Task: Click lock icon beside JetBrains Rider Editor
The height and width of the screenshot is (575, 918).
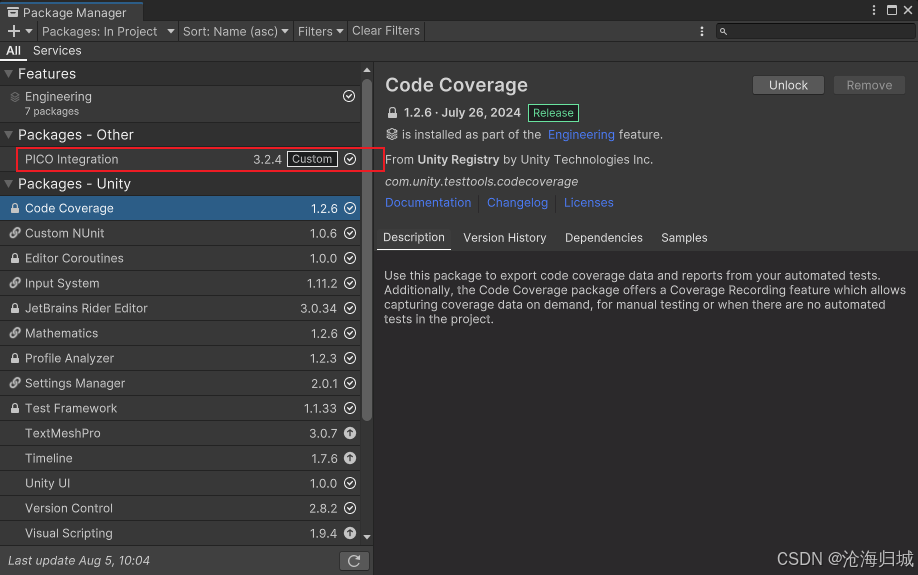Action: 15,308
